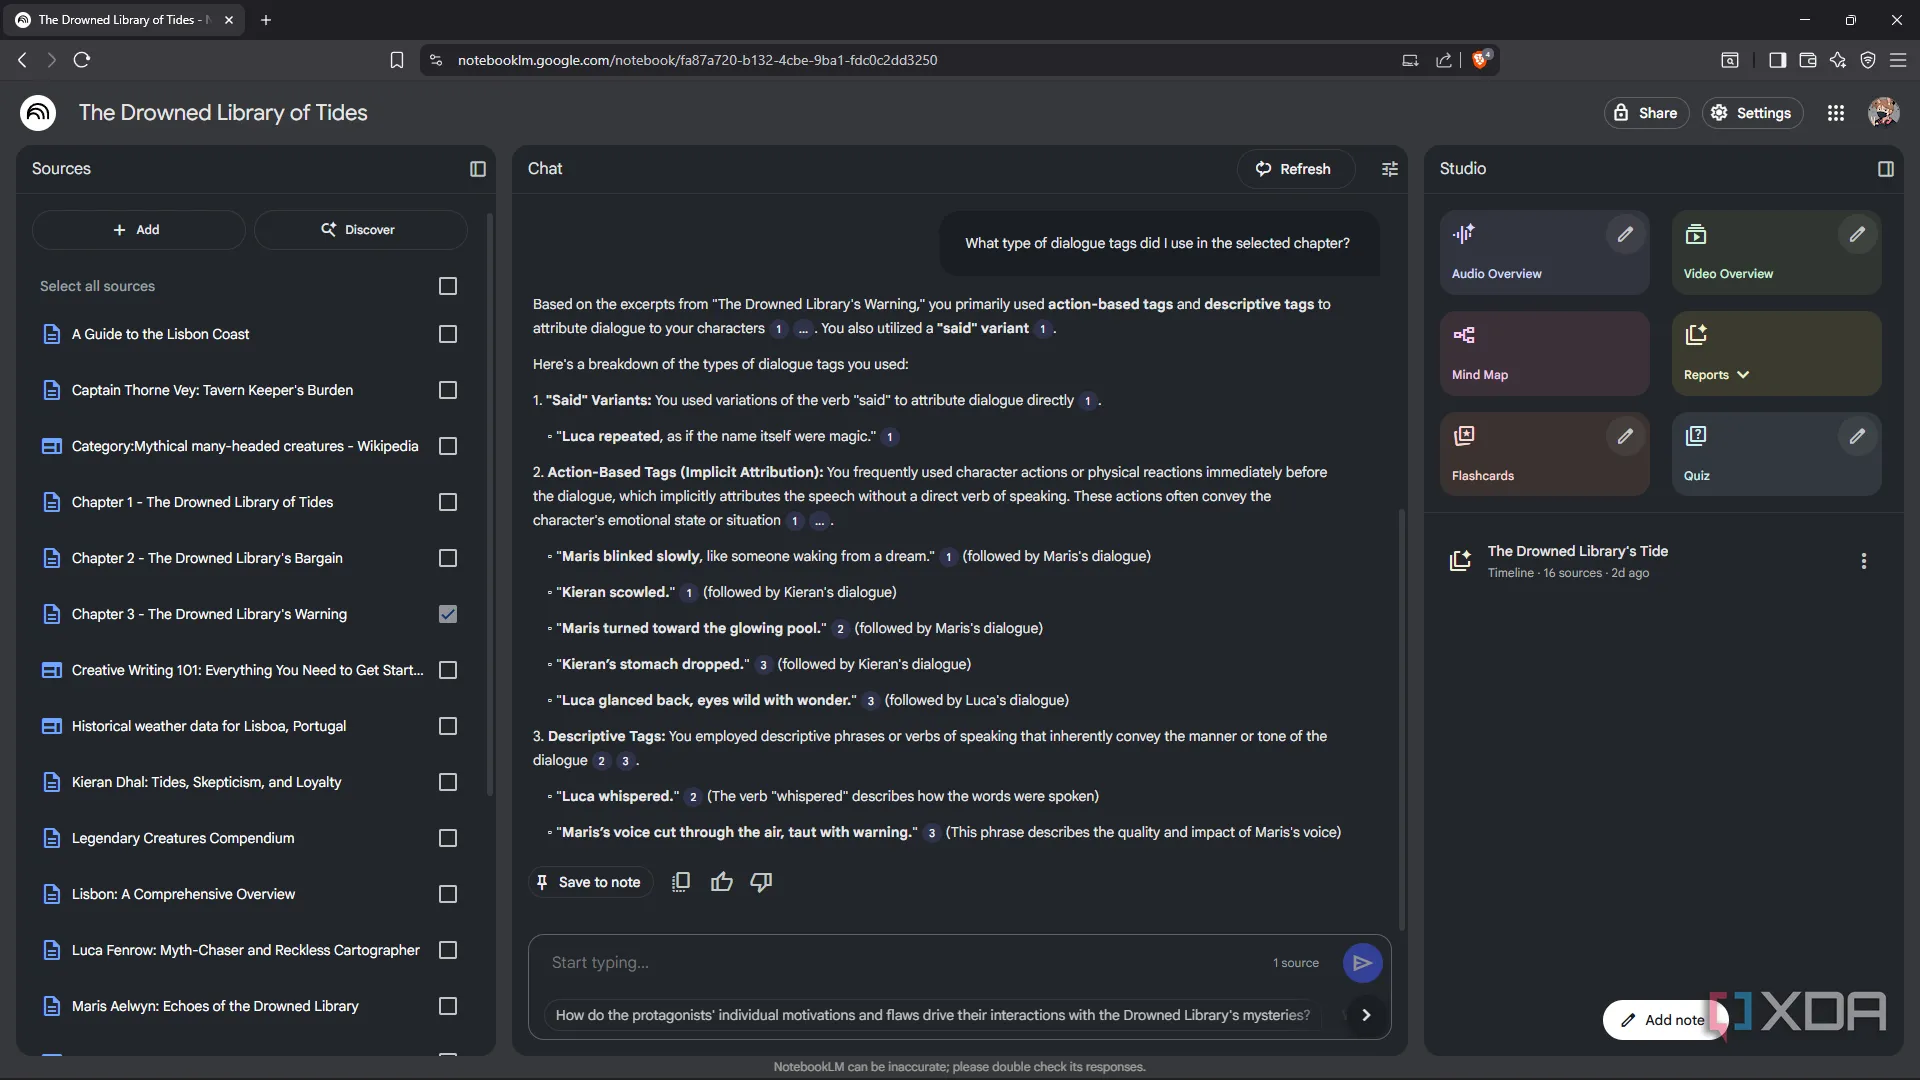1920x1080 pixels.
Task: Open the Flashcards tile
Action: coord(1520,455)
